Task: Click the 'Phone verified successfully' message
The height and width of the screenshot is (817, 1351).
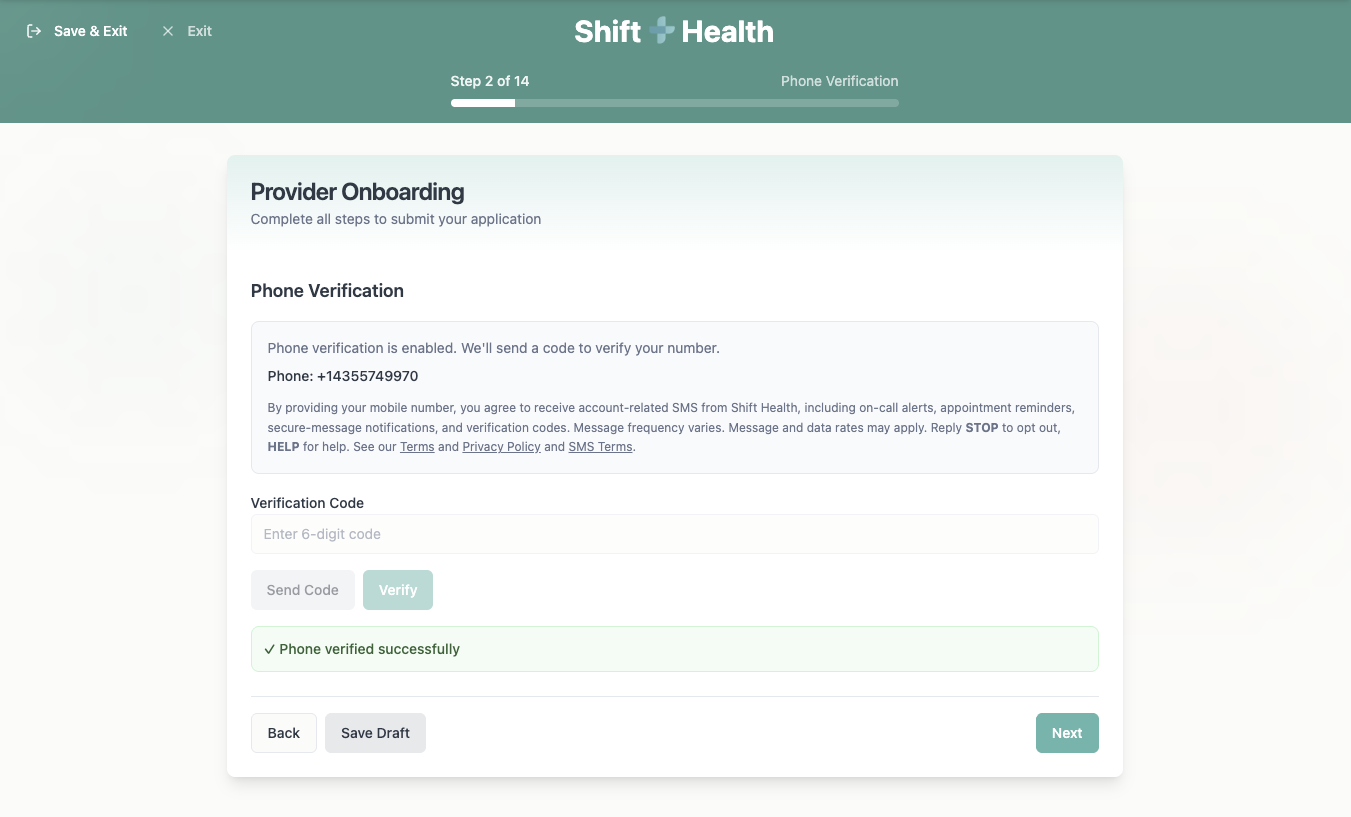Action: tap(675, 649)
